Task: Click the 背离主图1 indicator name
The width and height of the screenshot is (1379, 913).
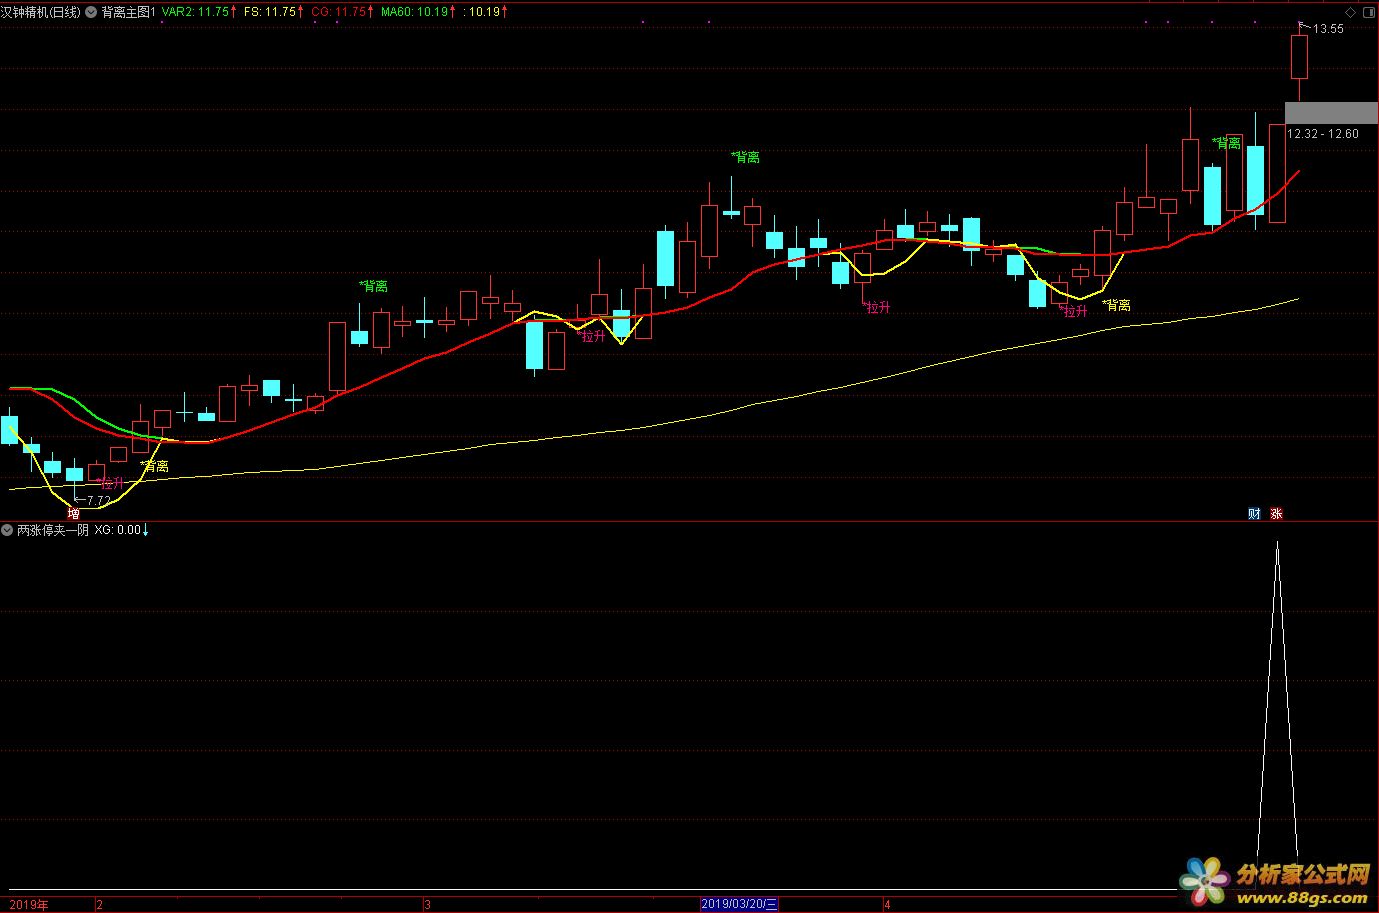Action: [127, 12]
